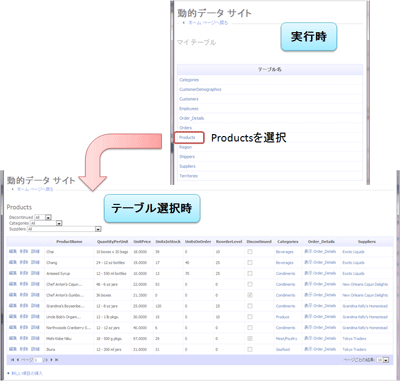Open Suppliers table in table list
400x381 pixels.
point(187,166)
